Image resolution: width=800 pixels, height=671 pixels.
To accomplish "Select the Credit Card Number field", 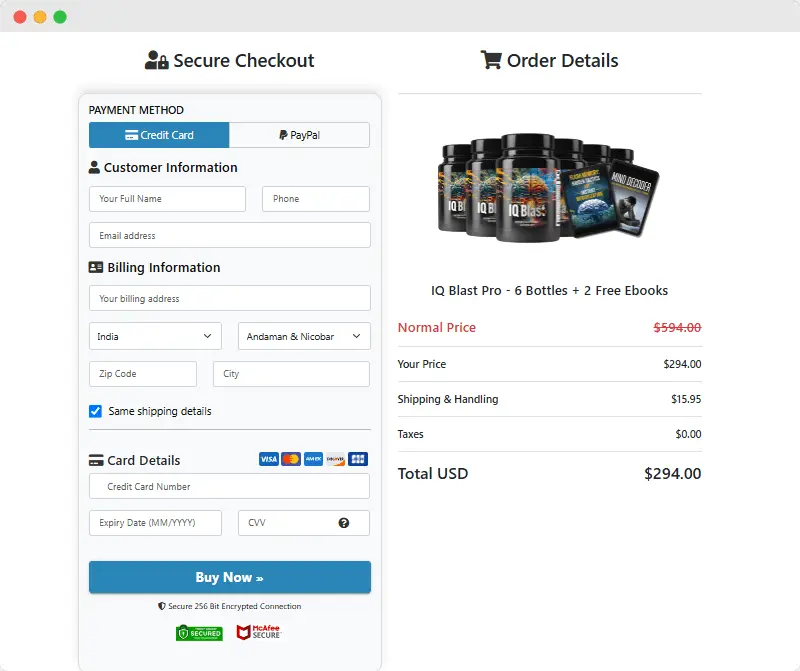I will (x=230, y=486).
